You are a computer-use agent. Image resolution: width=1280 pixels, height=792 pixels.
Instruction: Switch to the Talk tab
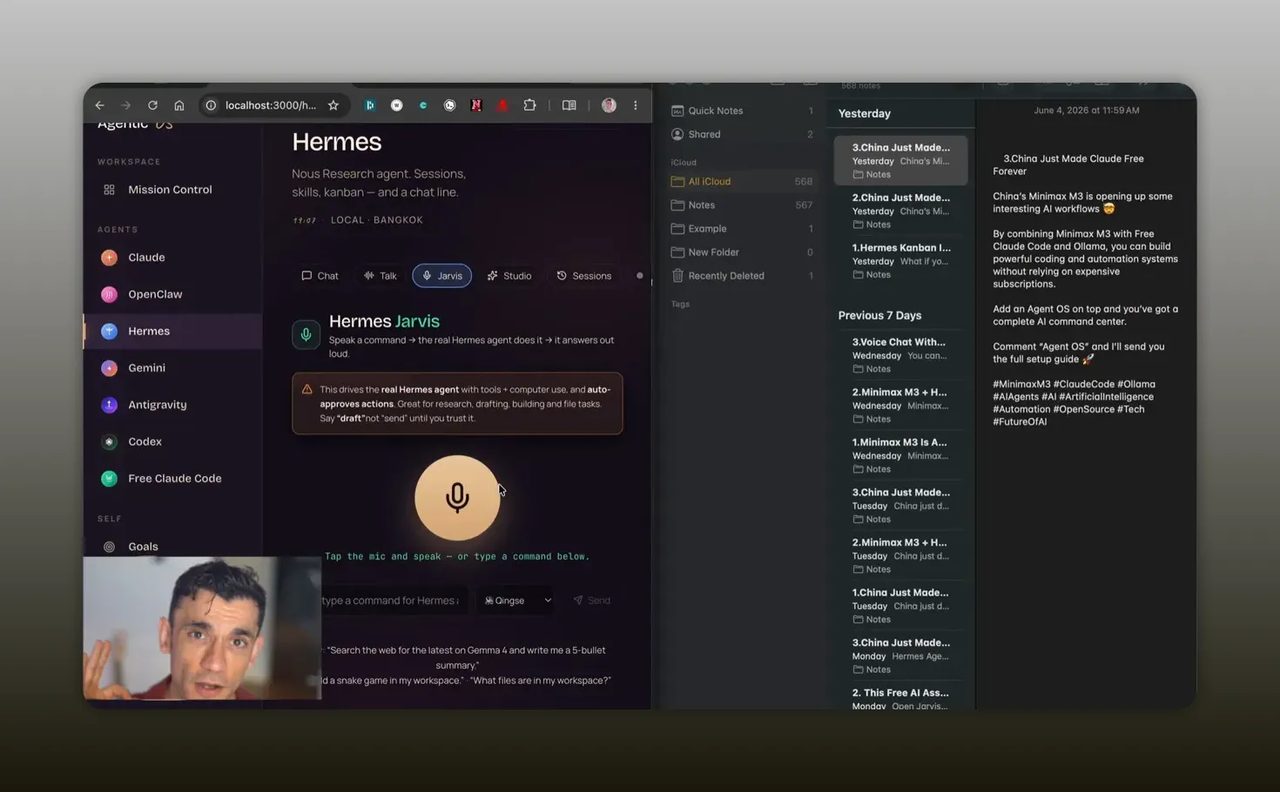click(380, 275)
